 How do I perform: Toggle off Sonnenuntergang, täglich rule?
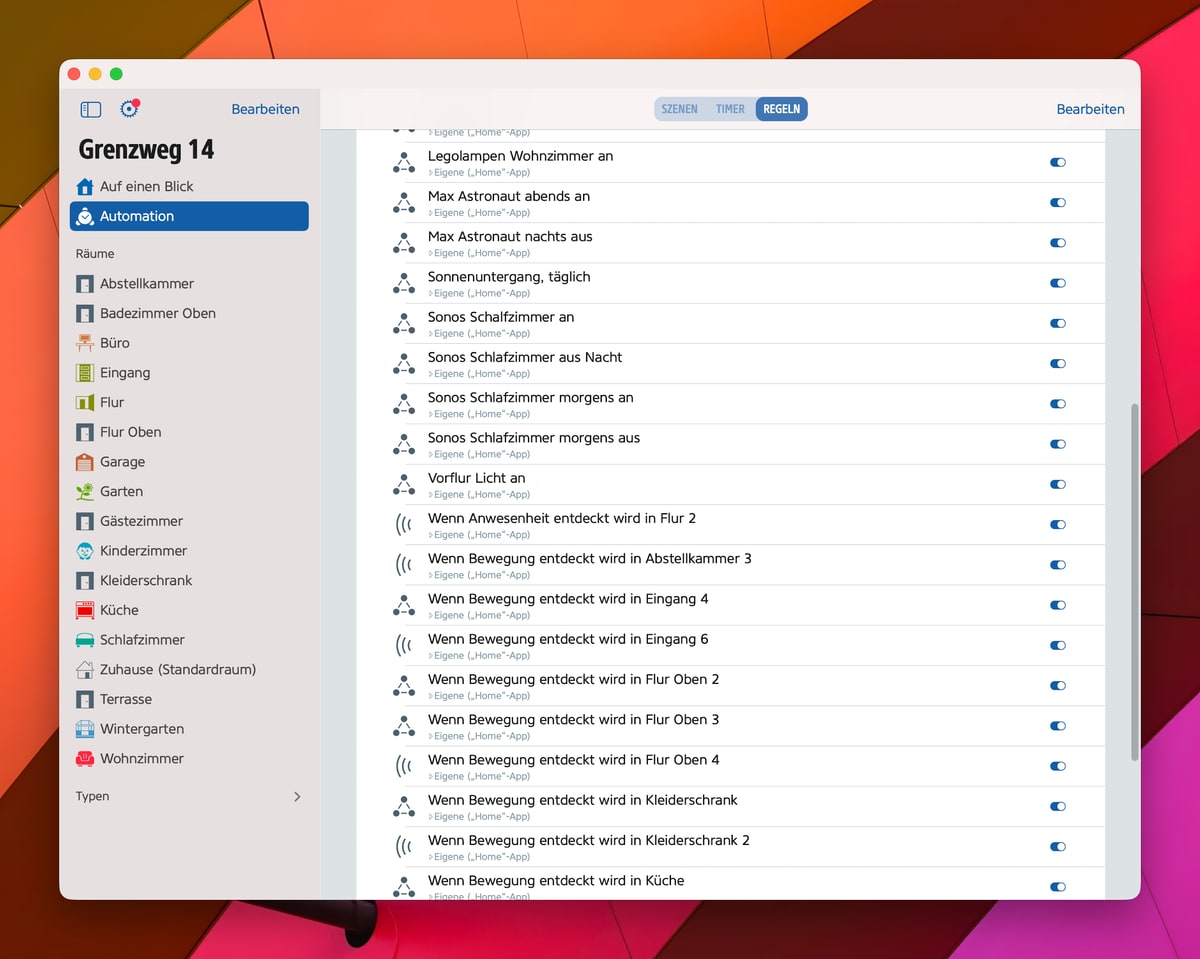pyautogui.click(x=1057, y=283)
